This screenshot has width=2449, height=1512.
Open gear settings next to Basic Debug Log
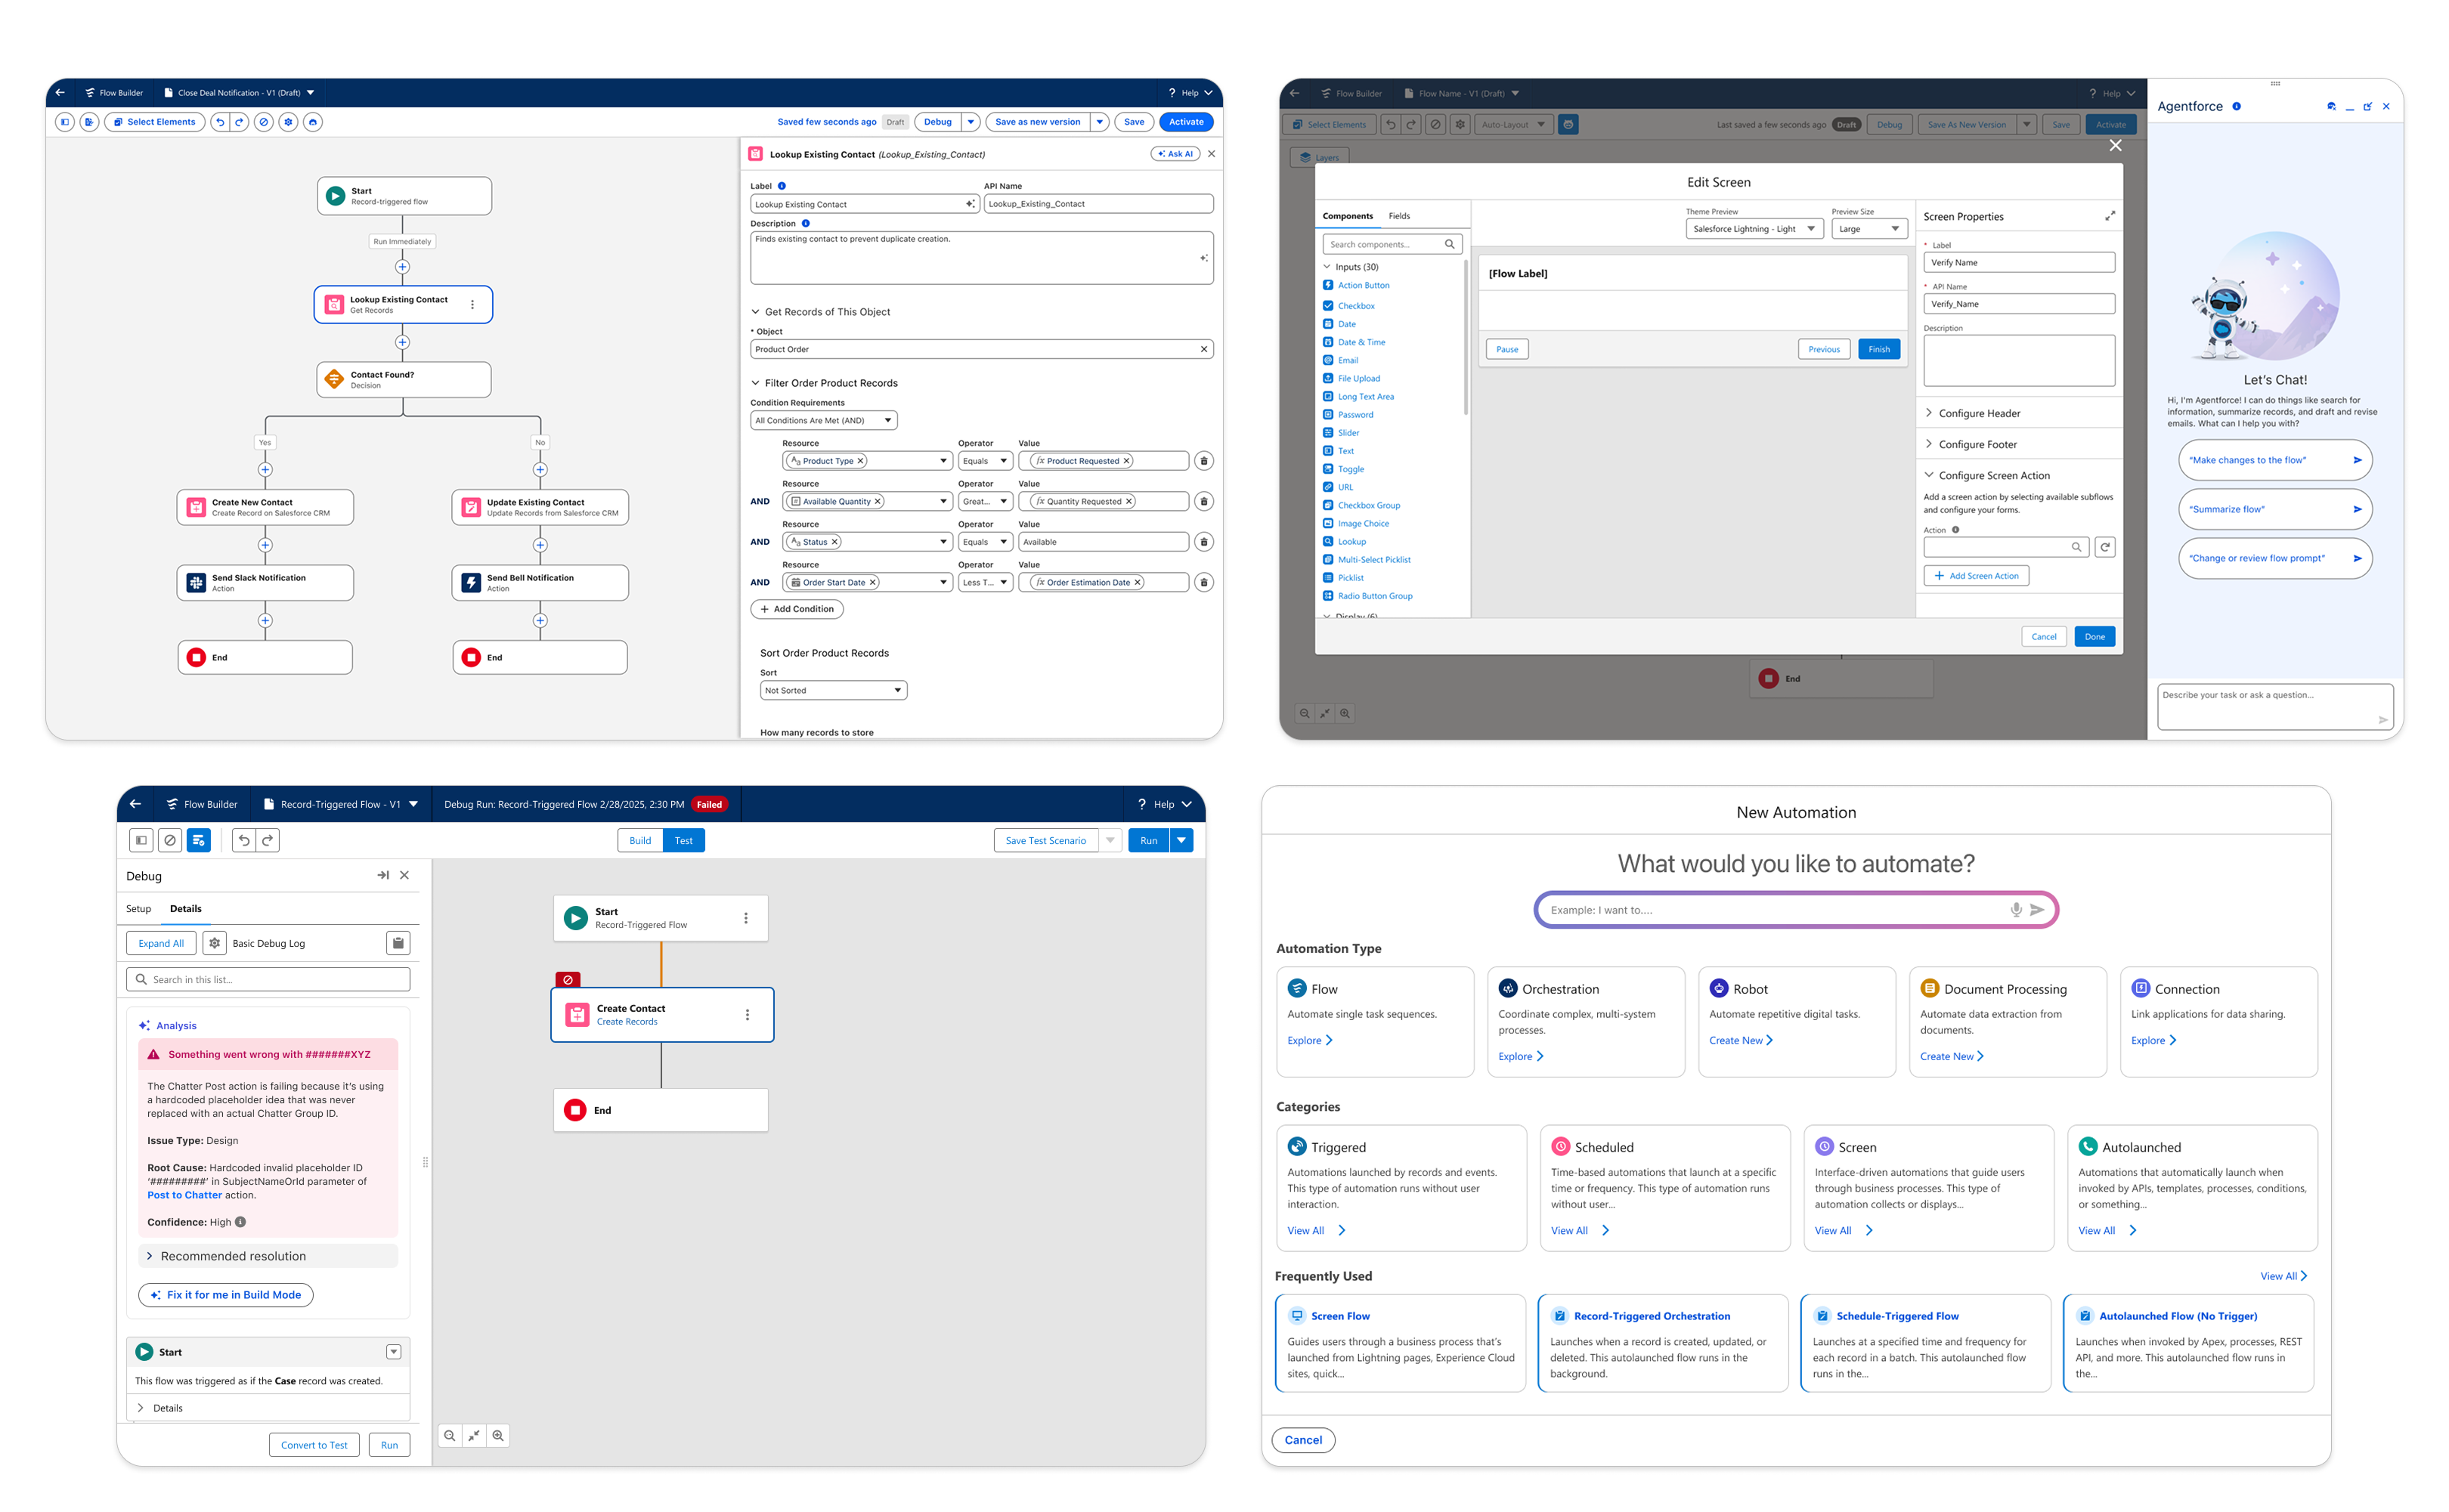(214, 943)
